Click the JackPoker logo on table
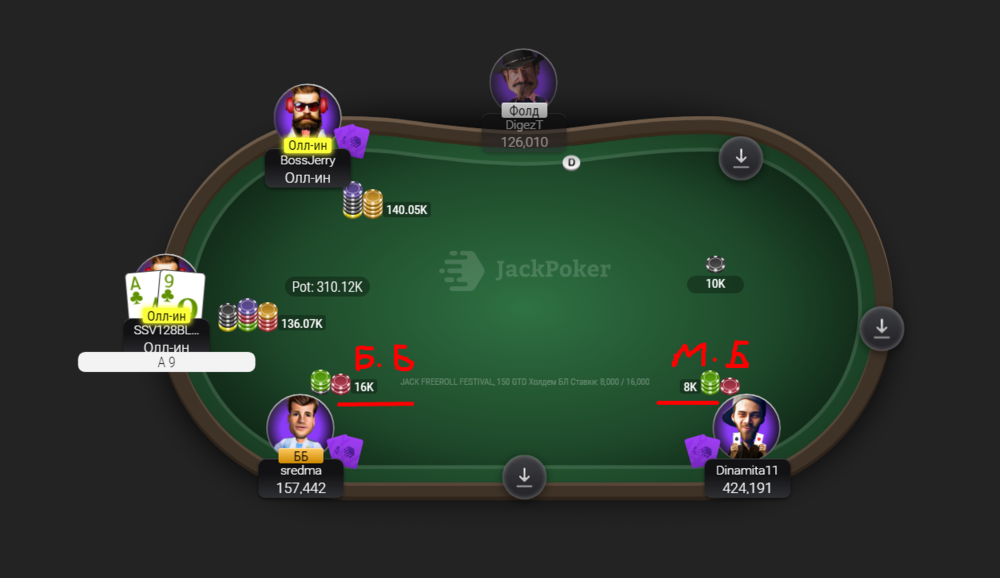The height and width of the screenshot is (578, 1000). (525, 270)
